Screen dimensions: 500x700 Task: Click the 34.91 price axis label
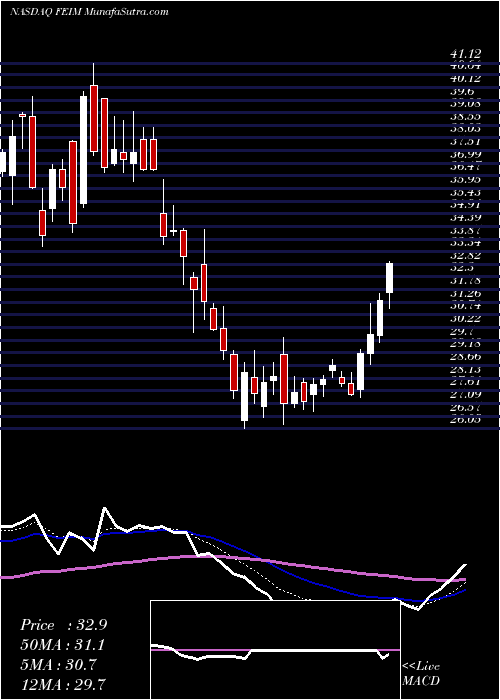coord(466,205)
